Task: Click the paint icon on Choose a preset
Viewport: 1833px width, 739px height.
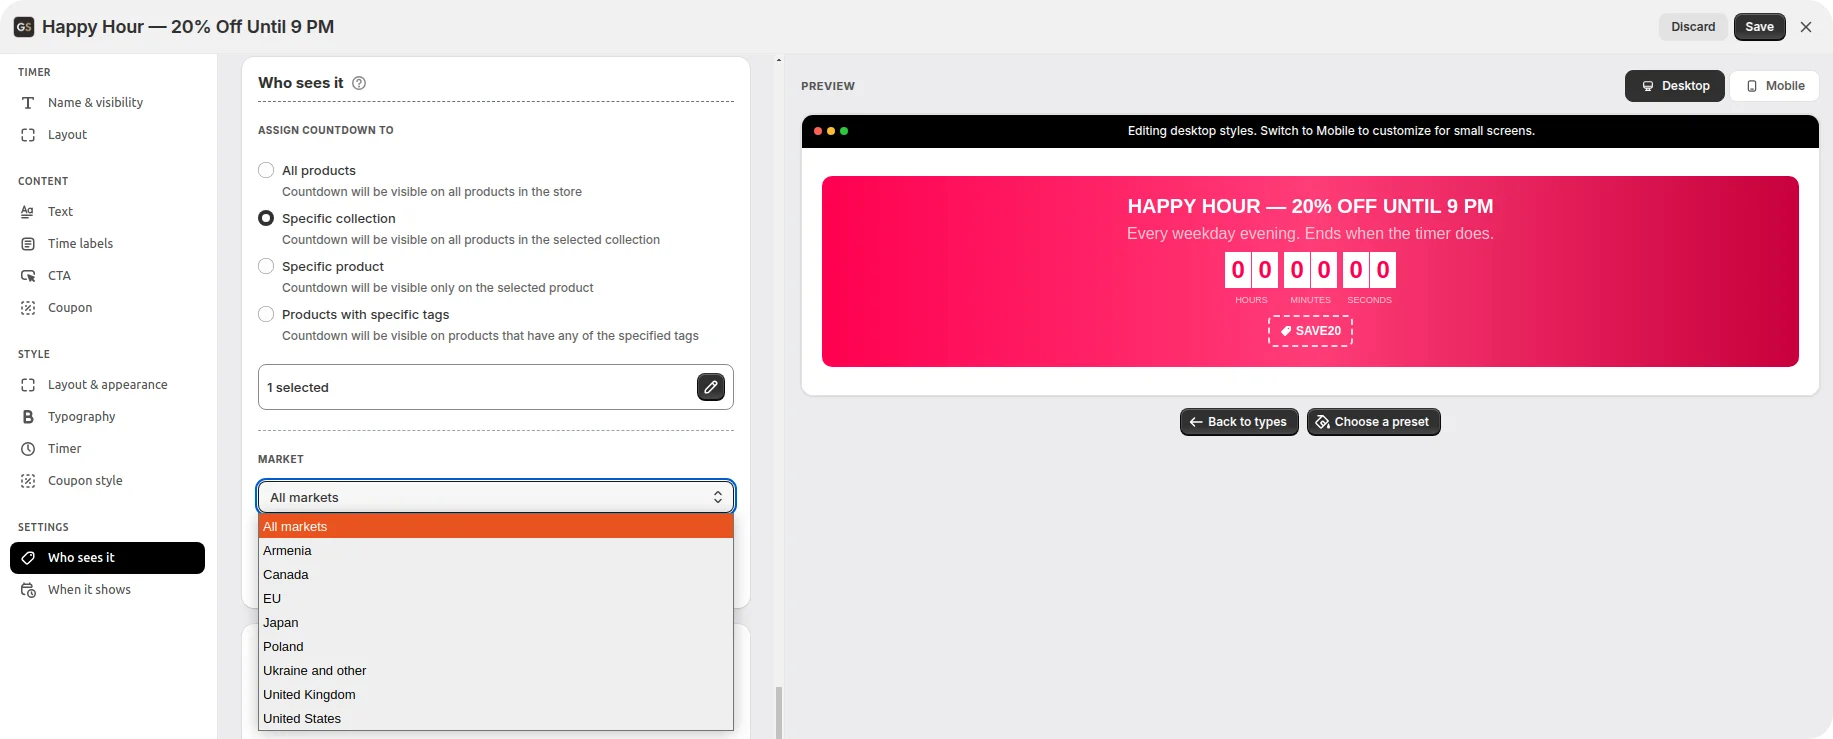Action: [x=1322, y=422]
